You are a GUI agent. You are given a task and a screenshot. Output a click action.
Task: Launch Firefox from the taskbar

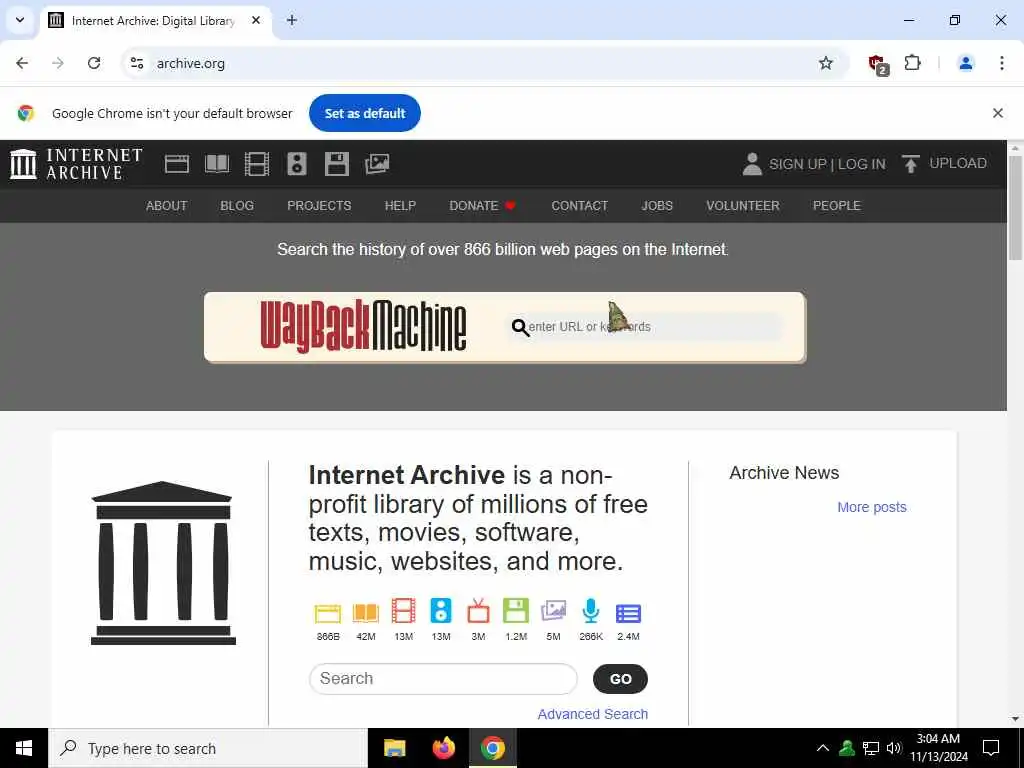point(444,748)
